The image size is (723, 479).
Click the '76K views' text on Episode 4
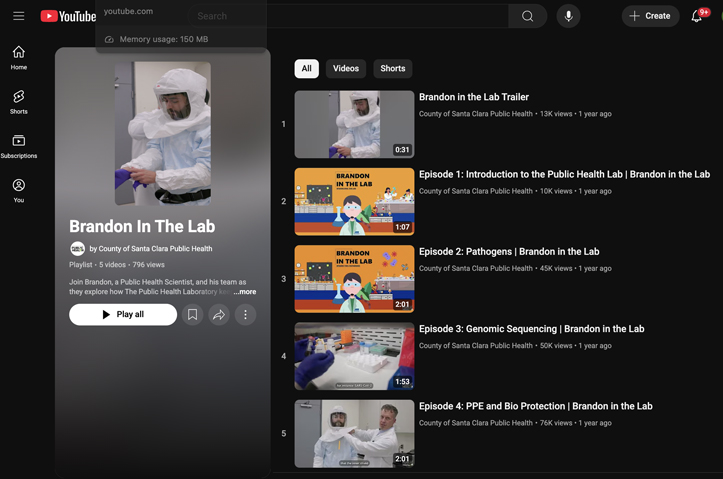point(556,423)
